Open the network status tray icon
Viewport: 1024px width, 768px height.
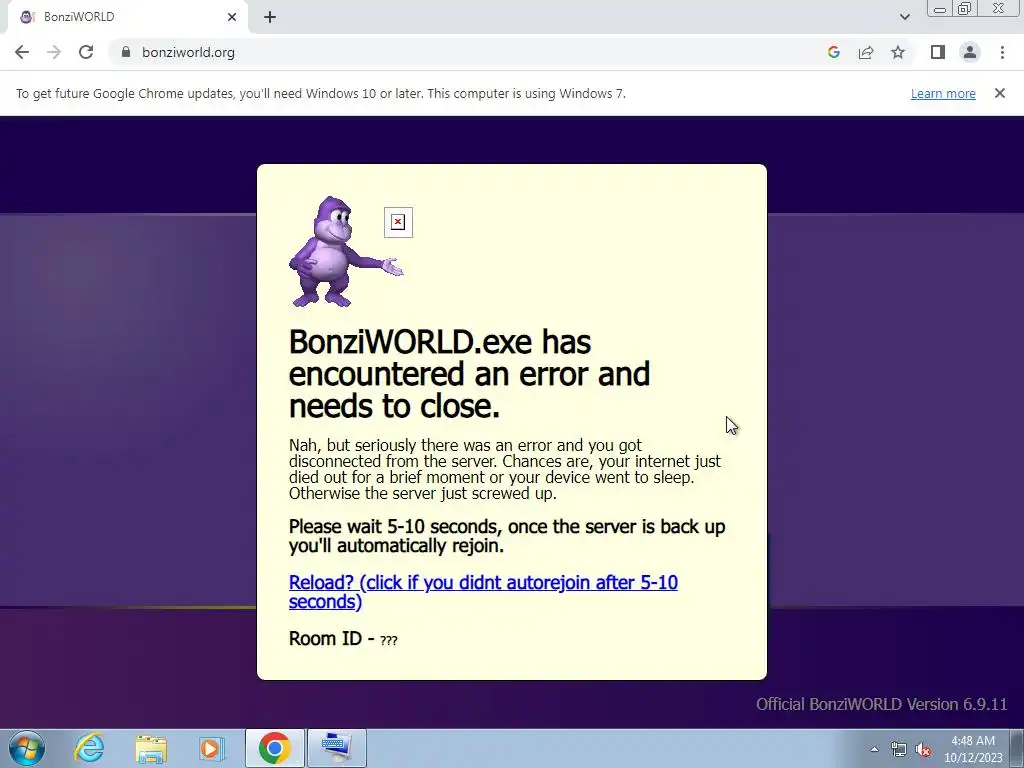(899, 750)
